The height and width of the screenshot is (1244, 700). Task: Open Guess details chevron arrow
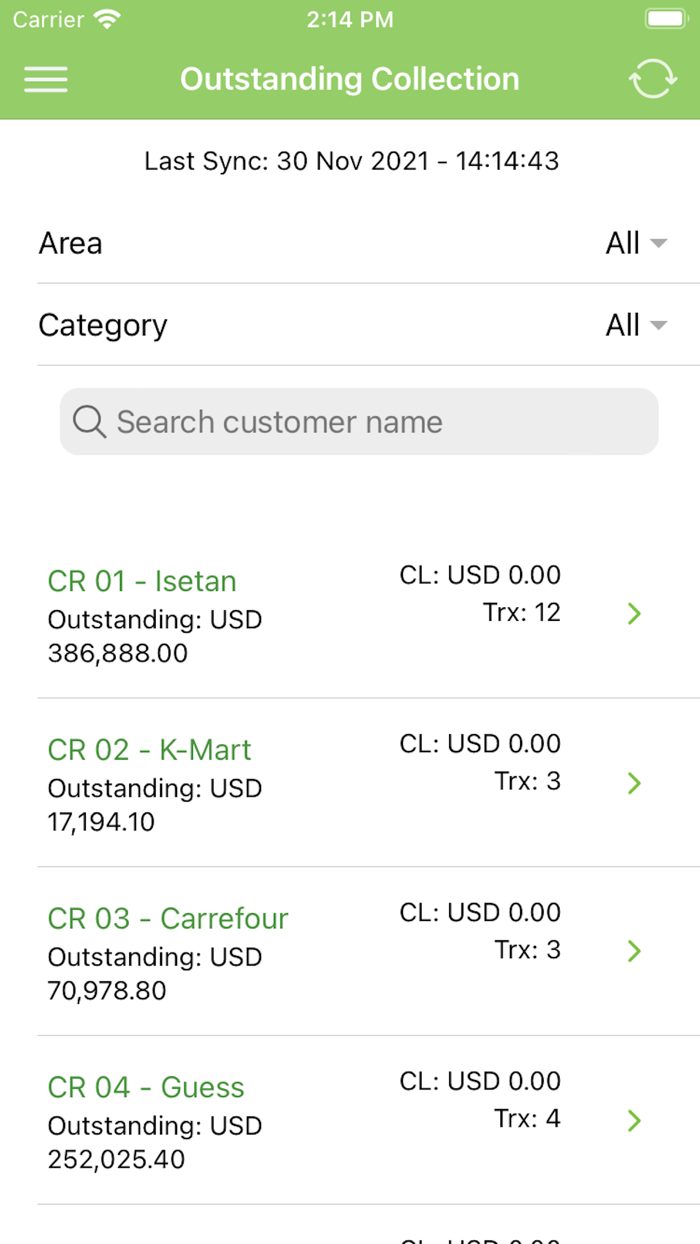coord(633,1120)
